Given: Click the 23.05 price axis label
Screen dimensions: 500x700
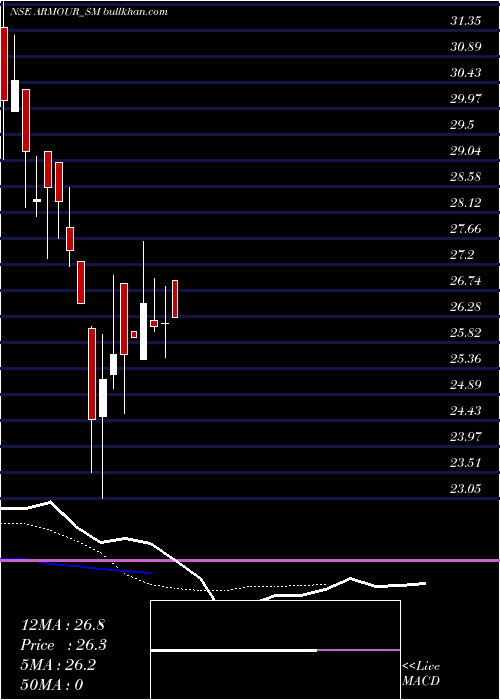Looking at the screenshot, I should tap(466, 488).
